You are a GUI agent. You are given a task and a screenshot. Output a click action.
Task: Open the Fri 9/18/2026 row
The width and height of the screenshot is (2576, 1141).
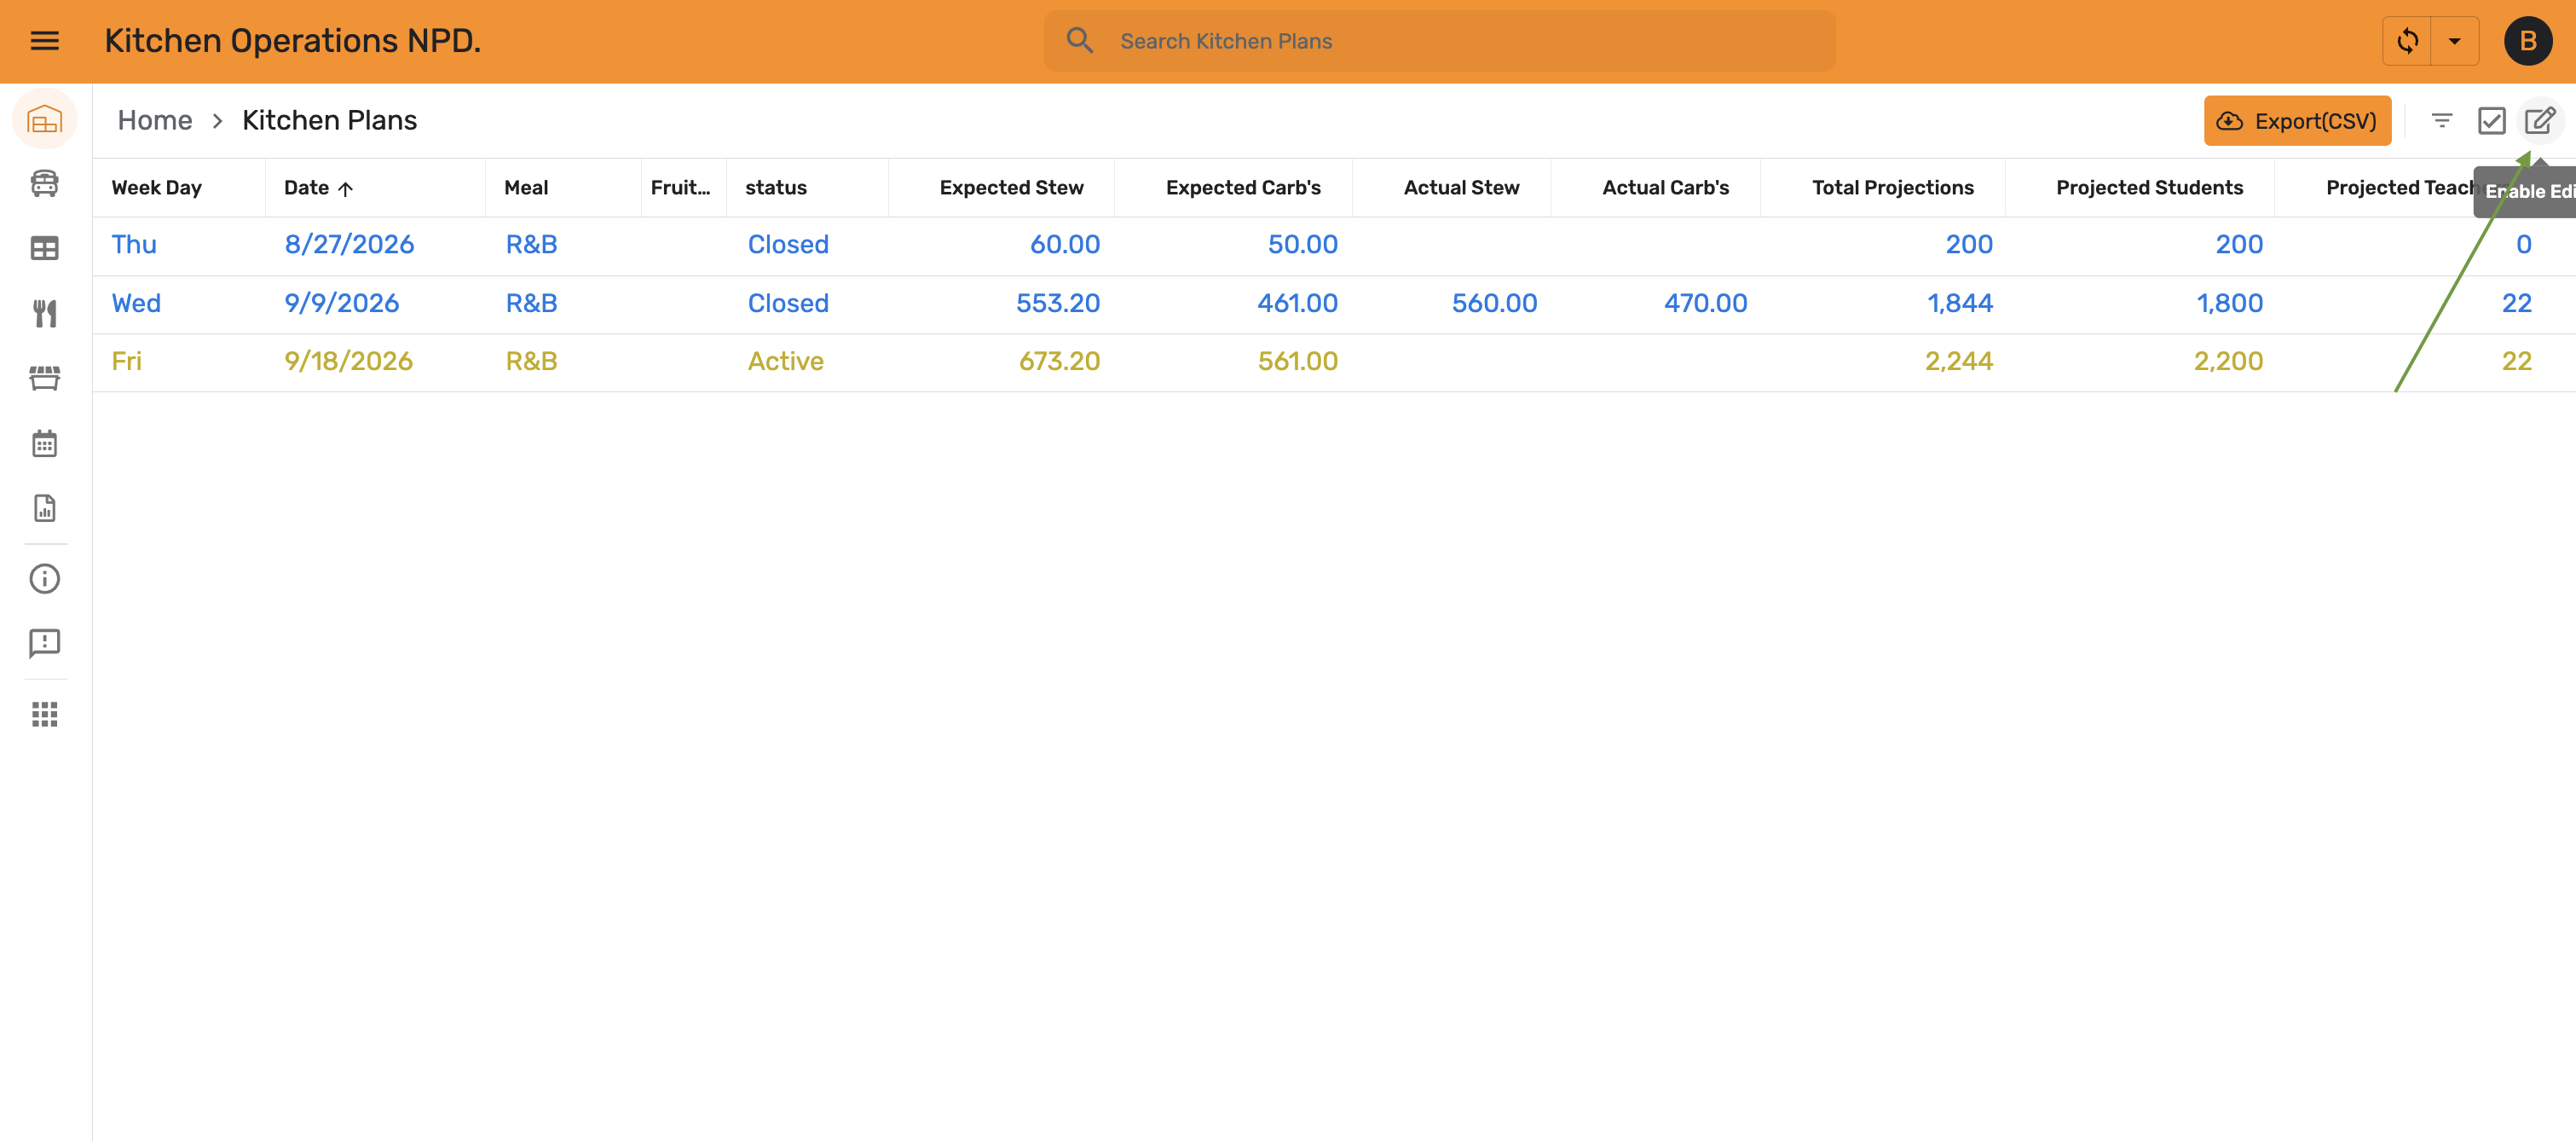click(1334, 362)
